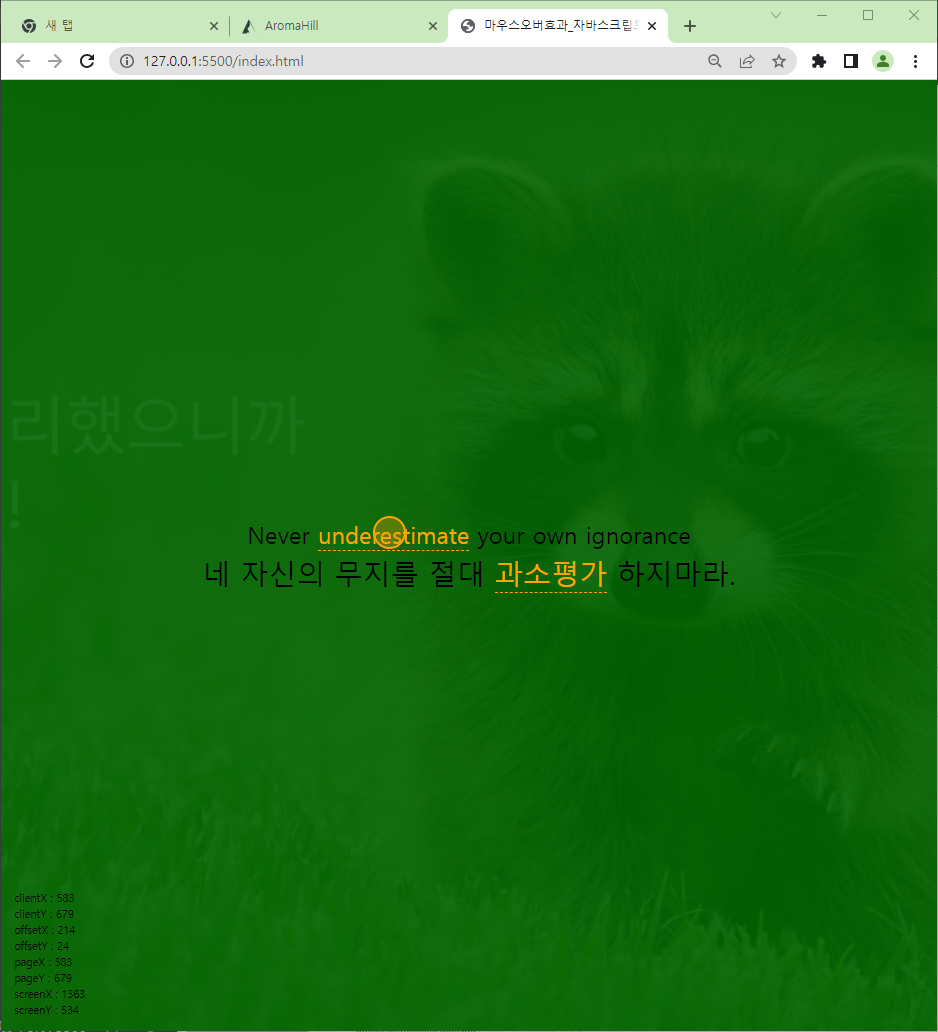Image resolution: width=938 pixels, height=1032 pixels.
Task: Go back to the previous page
Action: coord(23,61)
